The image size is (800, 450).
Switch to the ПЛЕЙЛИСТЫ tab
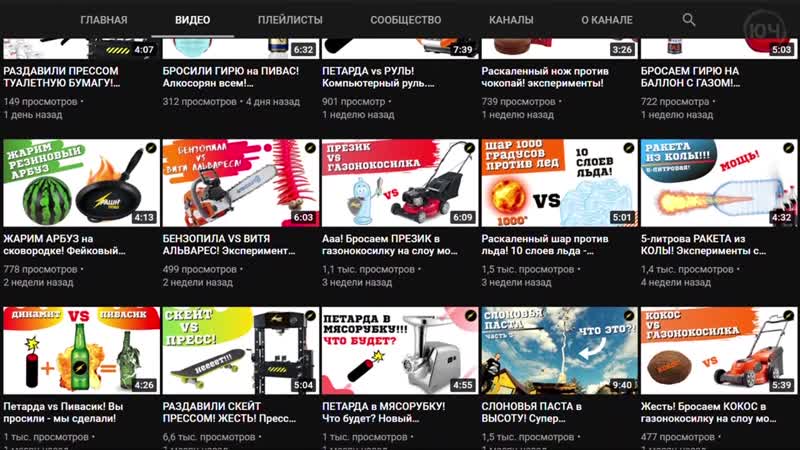tap(290, 20)
